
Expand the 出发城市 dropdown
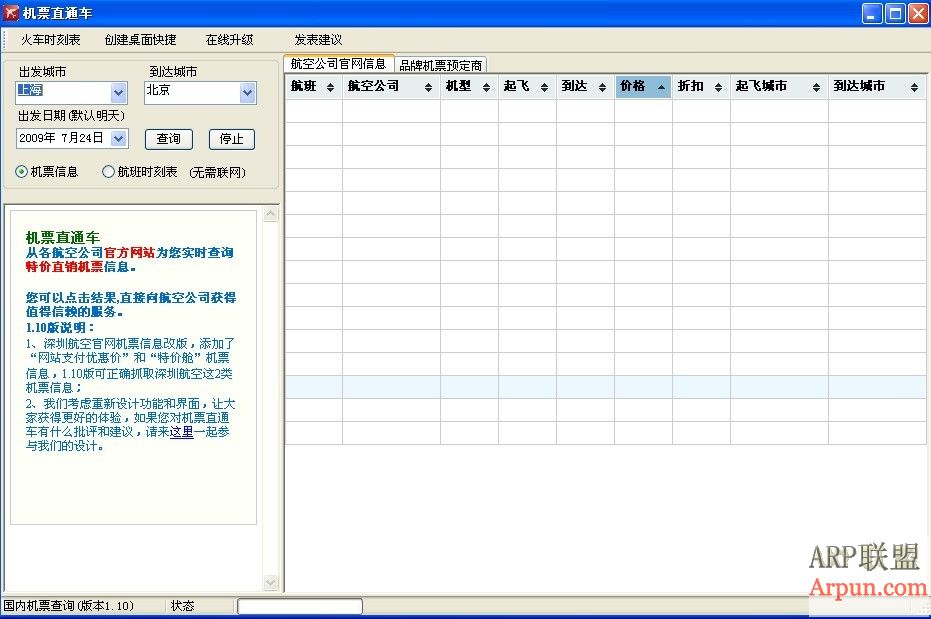point(119,93)
